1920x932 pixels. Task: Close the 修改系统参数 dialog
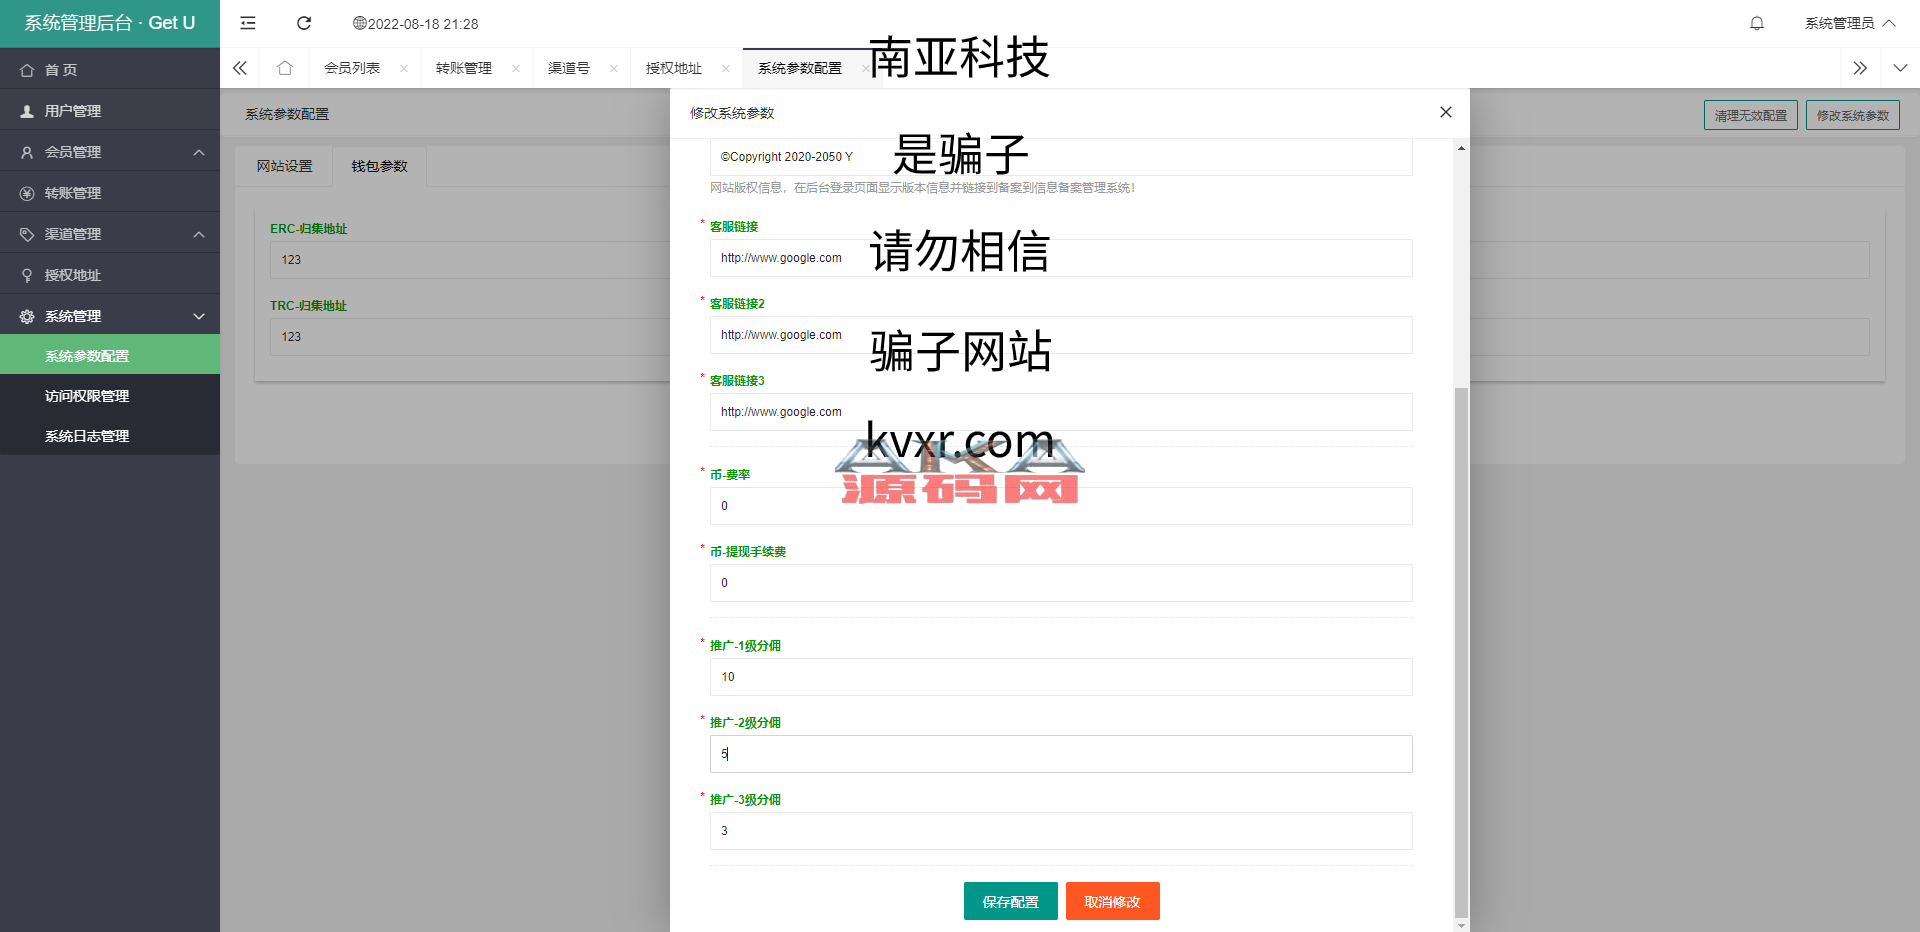(1445, 112)
